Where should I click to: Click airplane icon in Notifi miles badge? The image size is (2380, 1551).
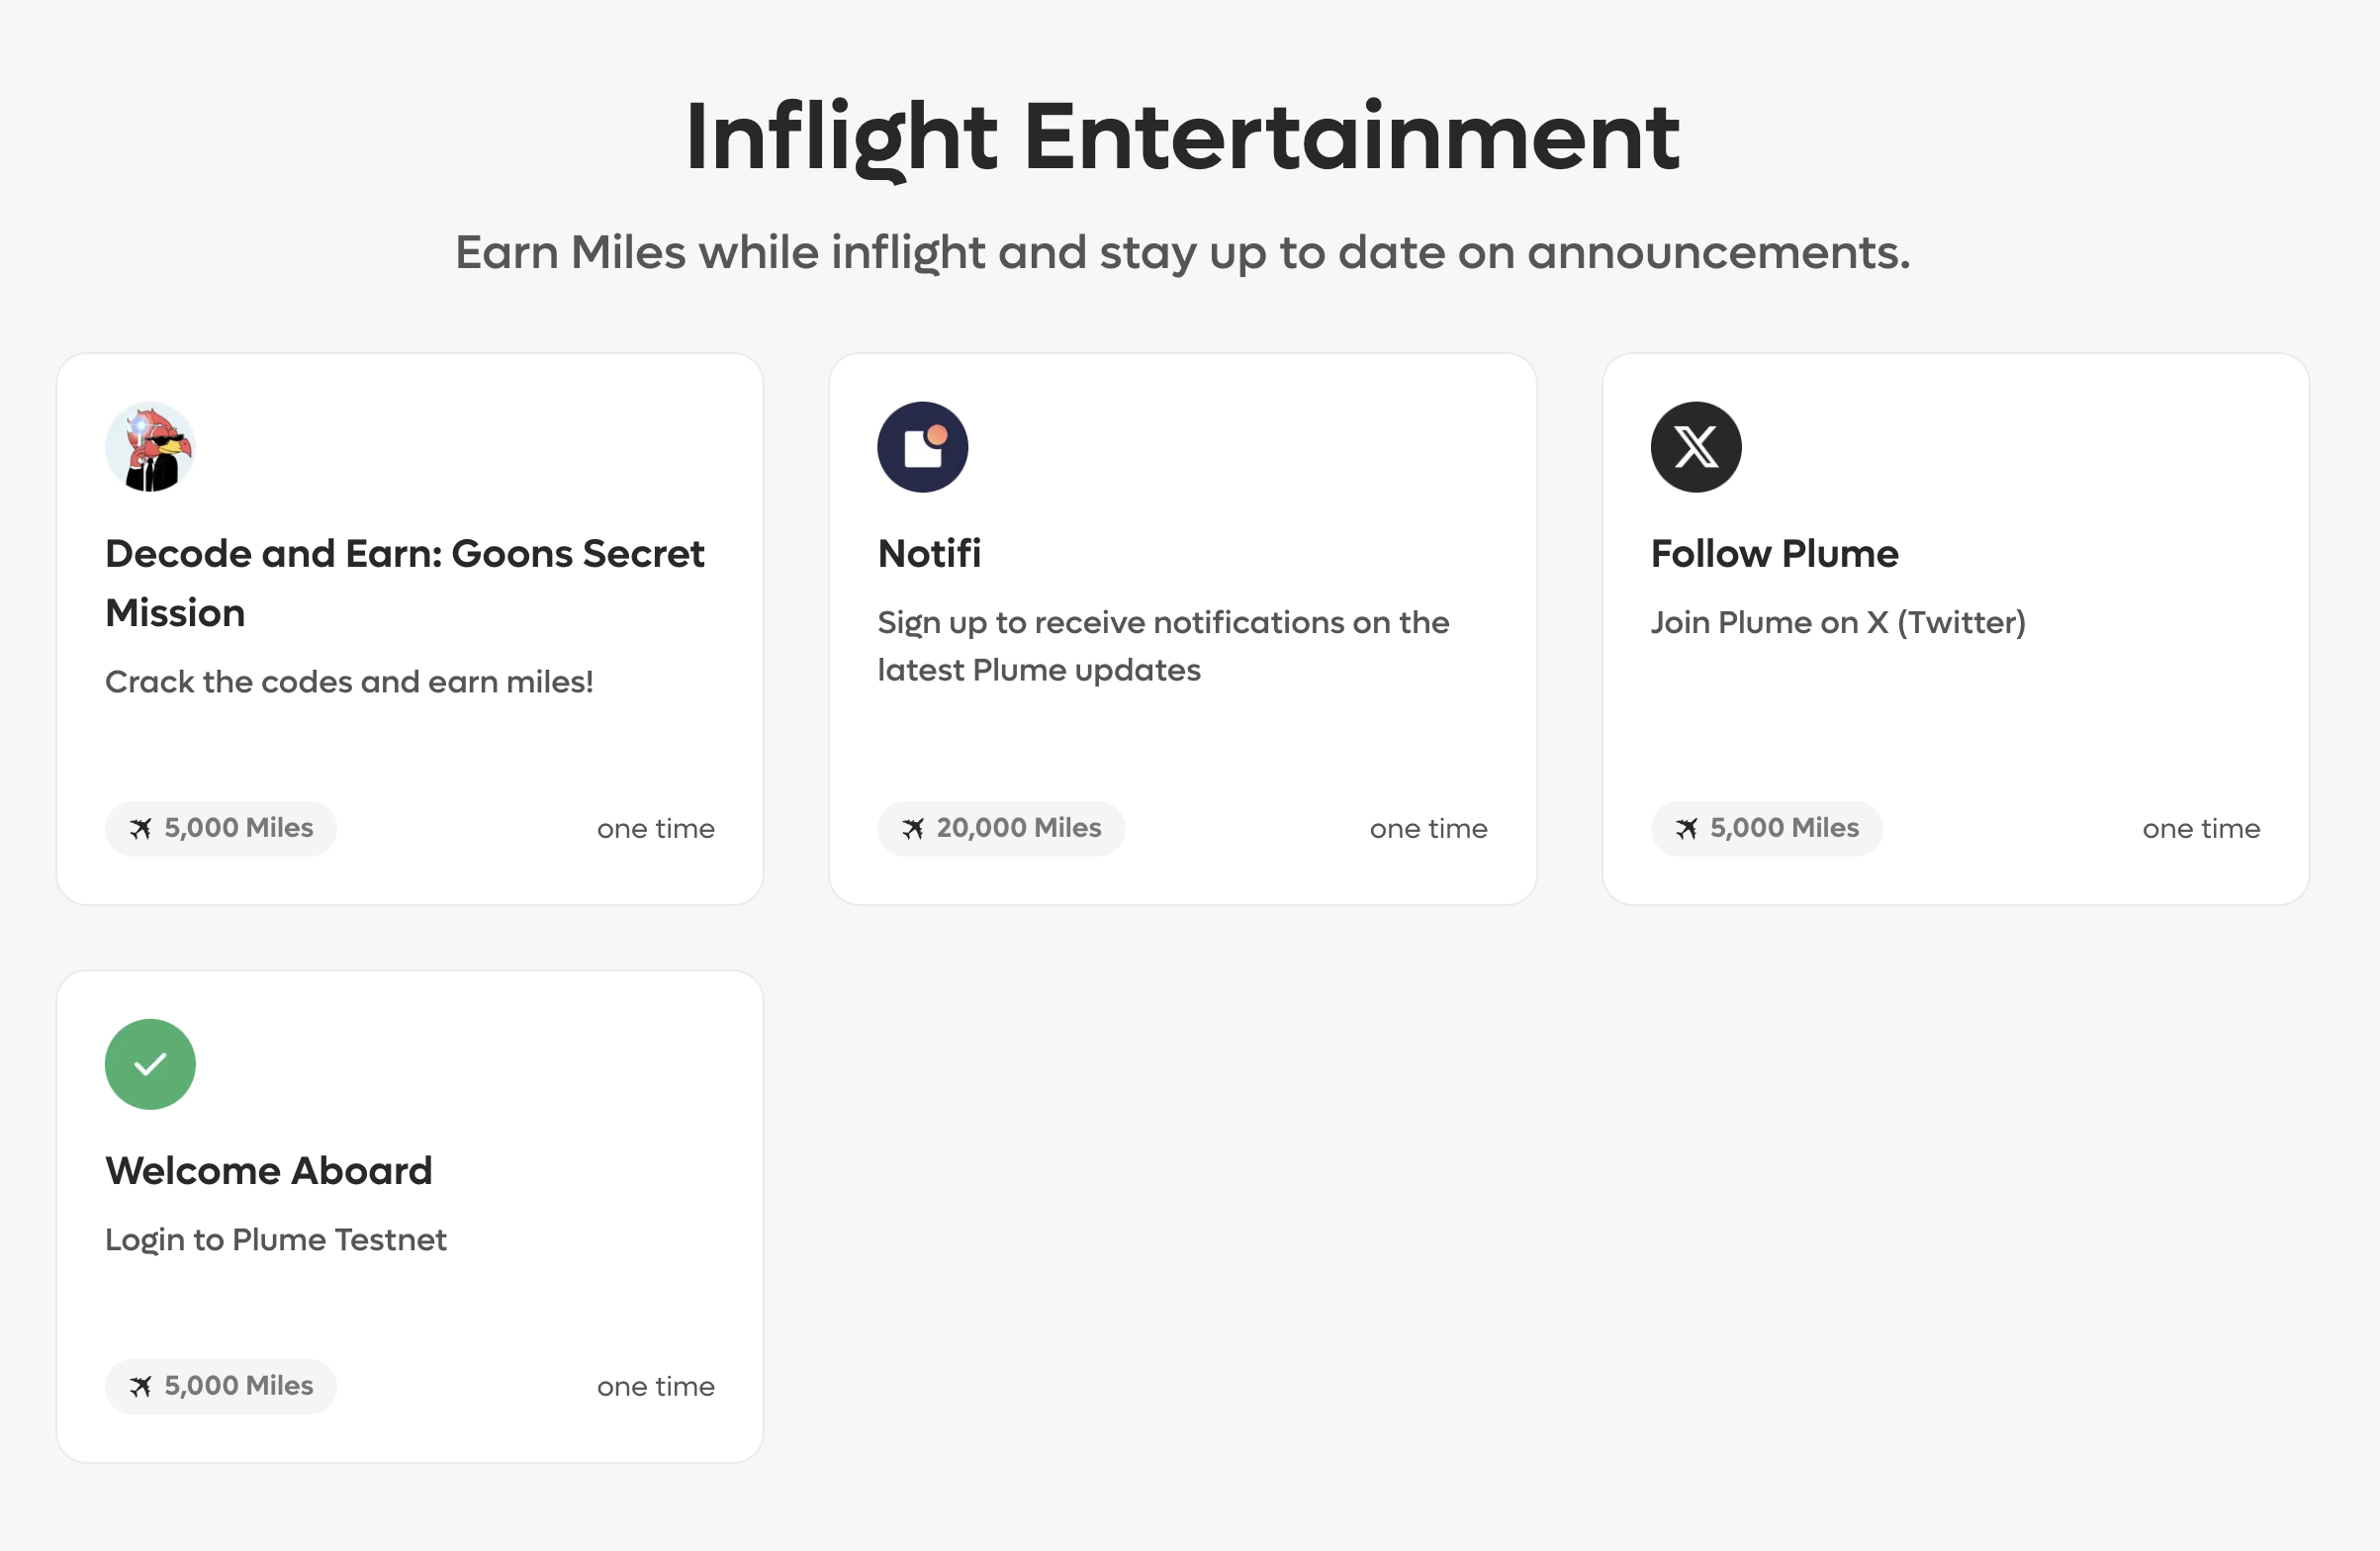tap(913, 828)
